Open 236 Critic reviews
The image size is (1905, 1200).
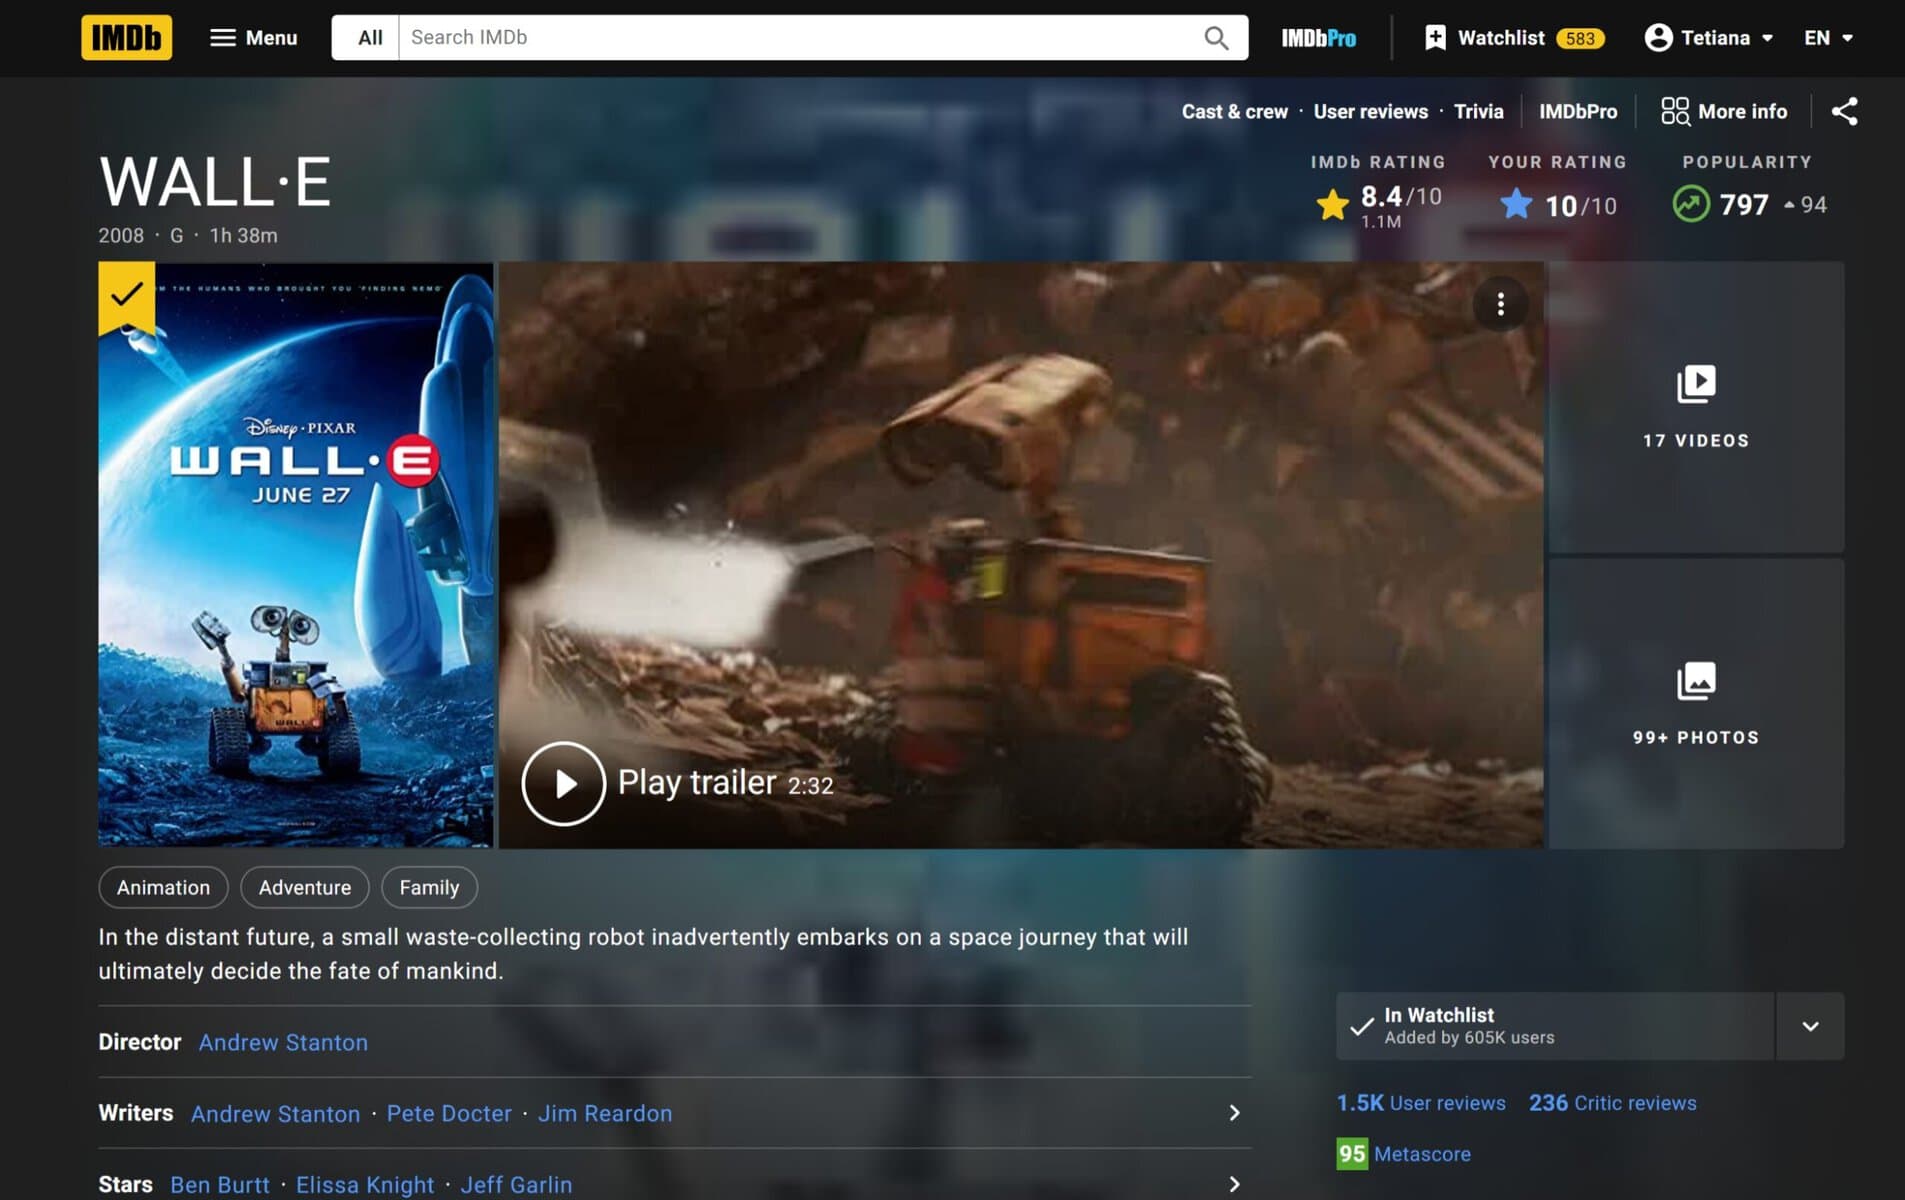(x=1612, y=1103)
